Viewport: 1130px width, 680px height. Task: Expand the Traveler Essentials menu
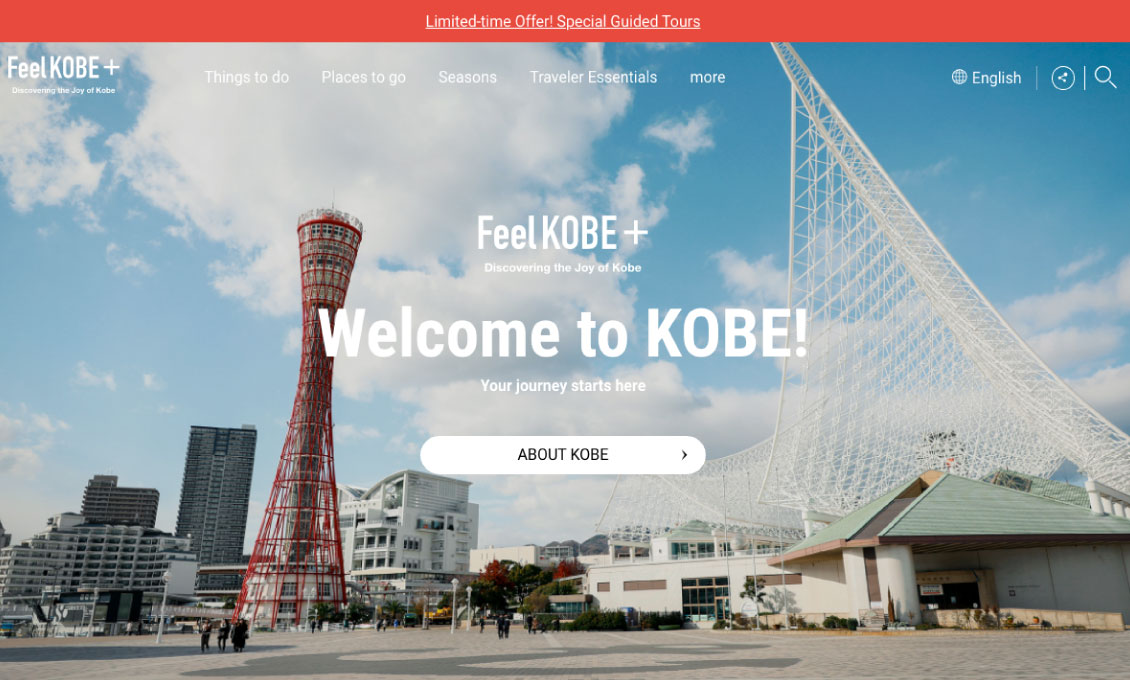click(593, 77)
